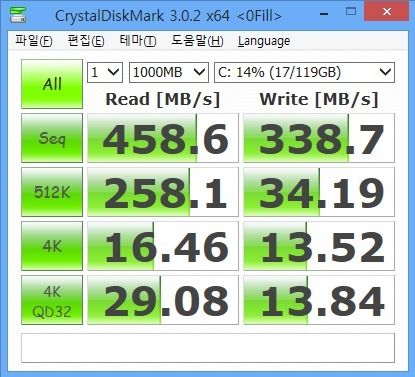Click the Seq read result 458.6
Image resolution: width=415 pixels, height=377 pixels.
[163, 138]
